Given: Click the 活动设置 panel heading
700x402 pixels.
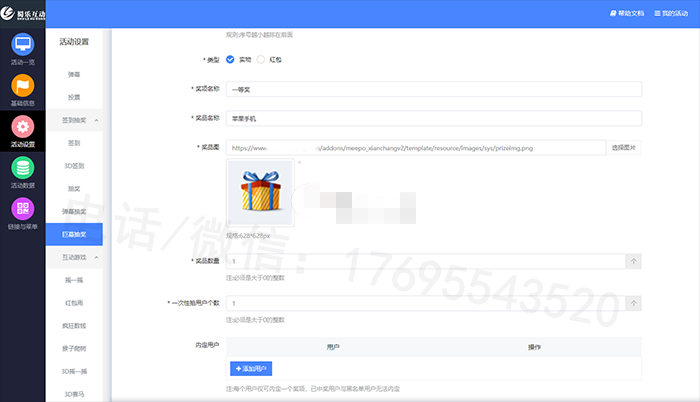Looking at the screenshot, I should 74,42.
